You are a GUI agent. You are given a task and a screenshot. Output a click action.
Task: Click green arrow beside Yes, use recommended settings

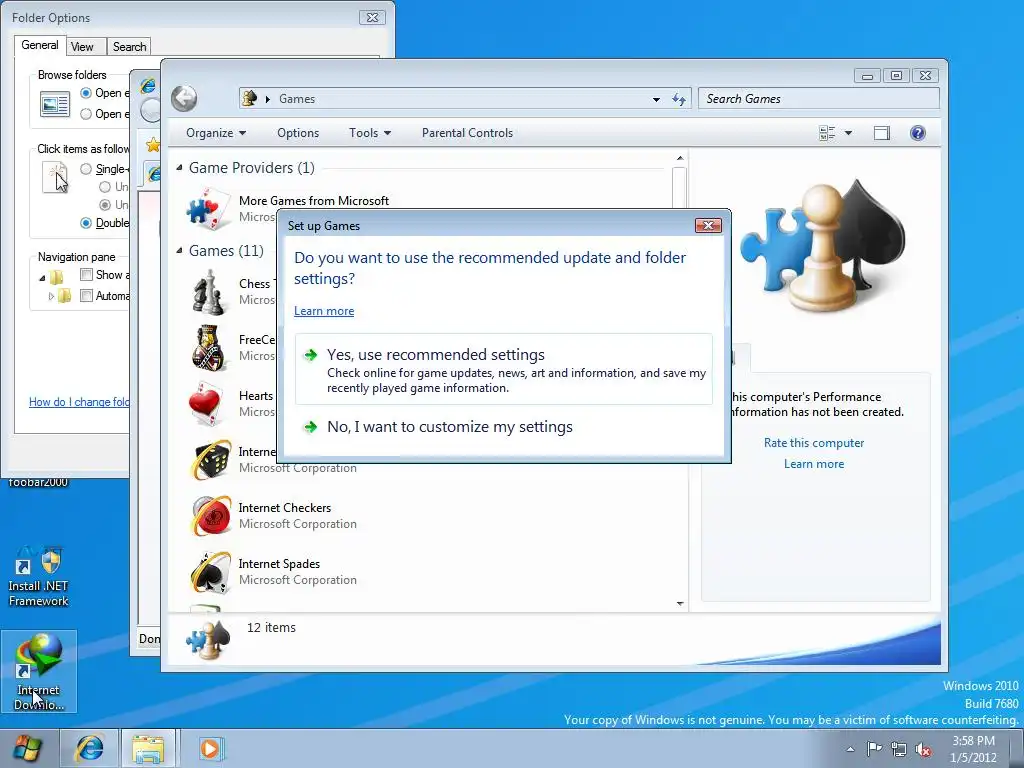click(311, 355)
